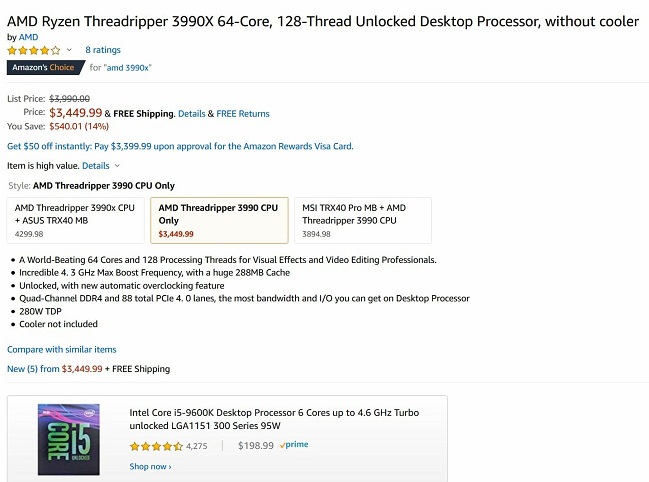Screen dimensions: 649x482
Task: Open the star rating dropdown chevron
Action: click(69, 49)
